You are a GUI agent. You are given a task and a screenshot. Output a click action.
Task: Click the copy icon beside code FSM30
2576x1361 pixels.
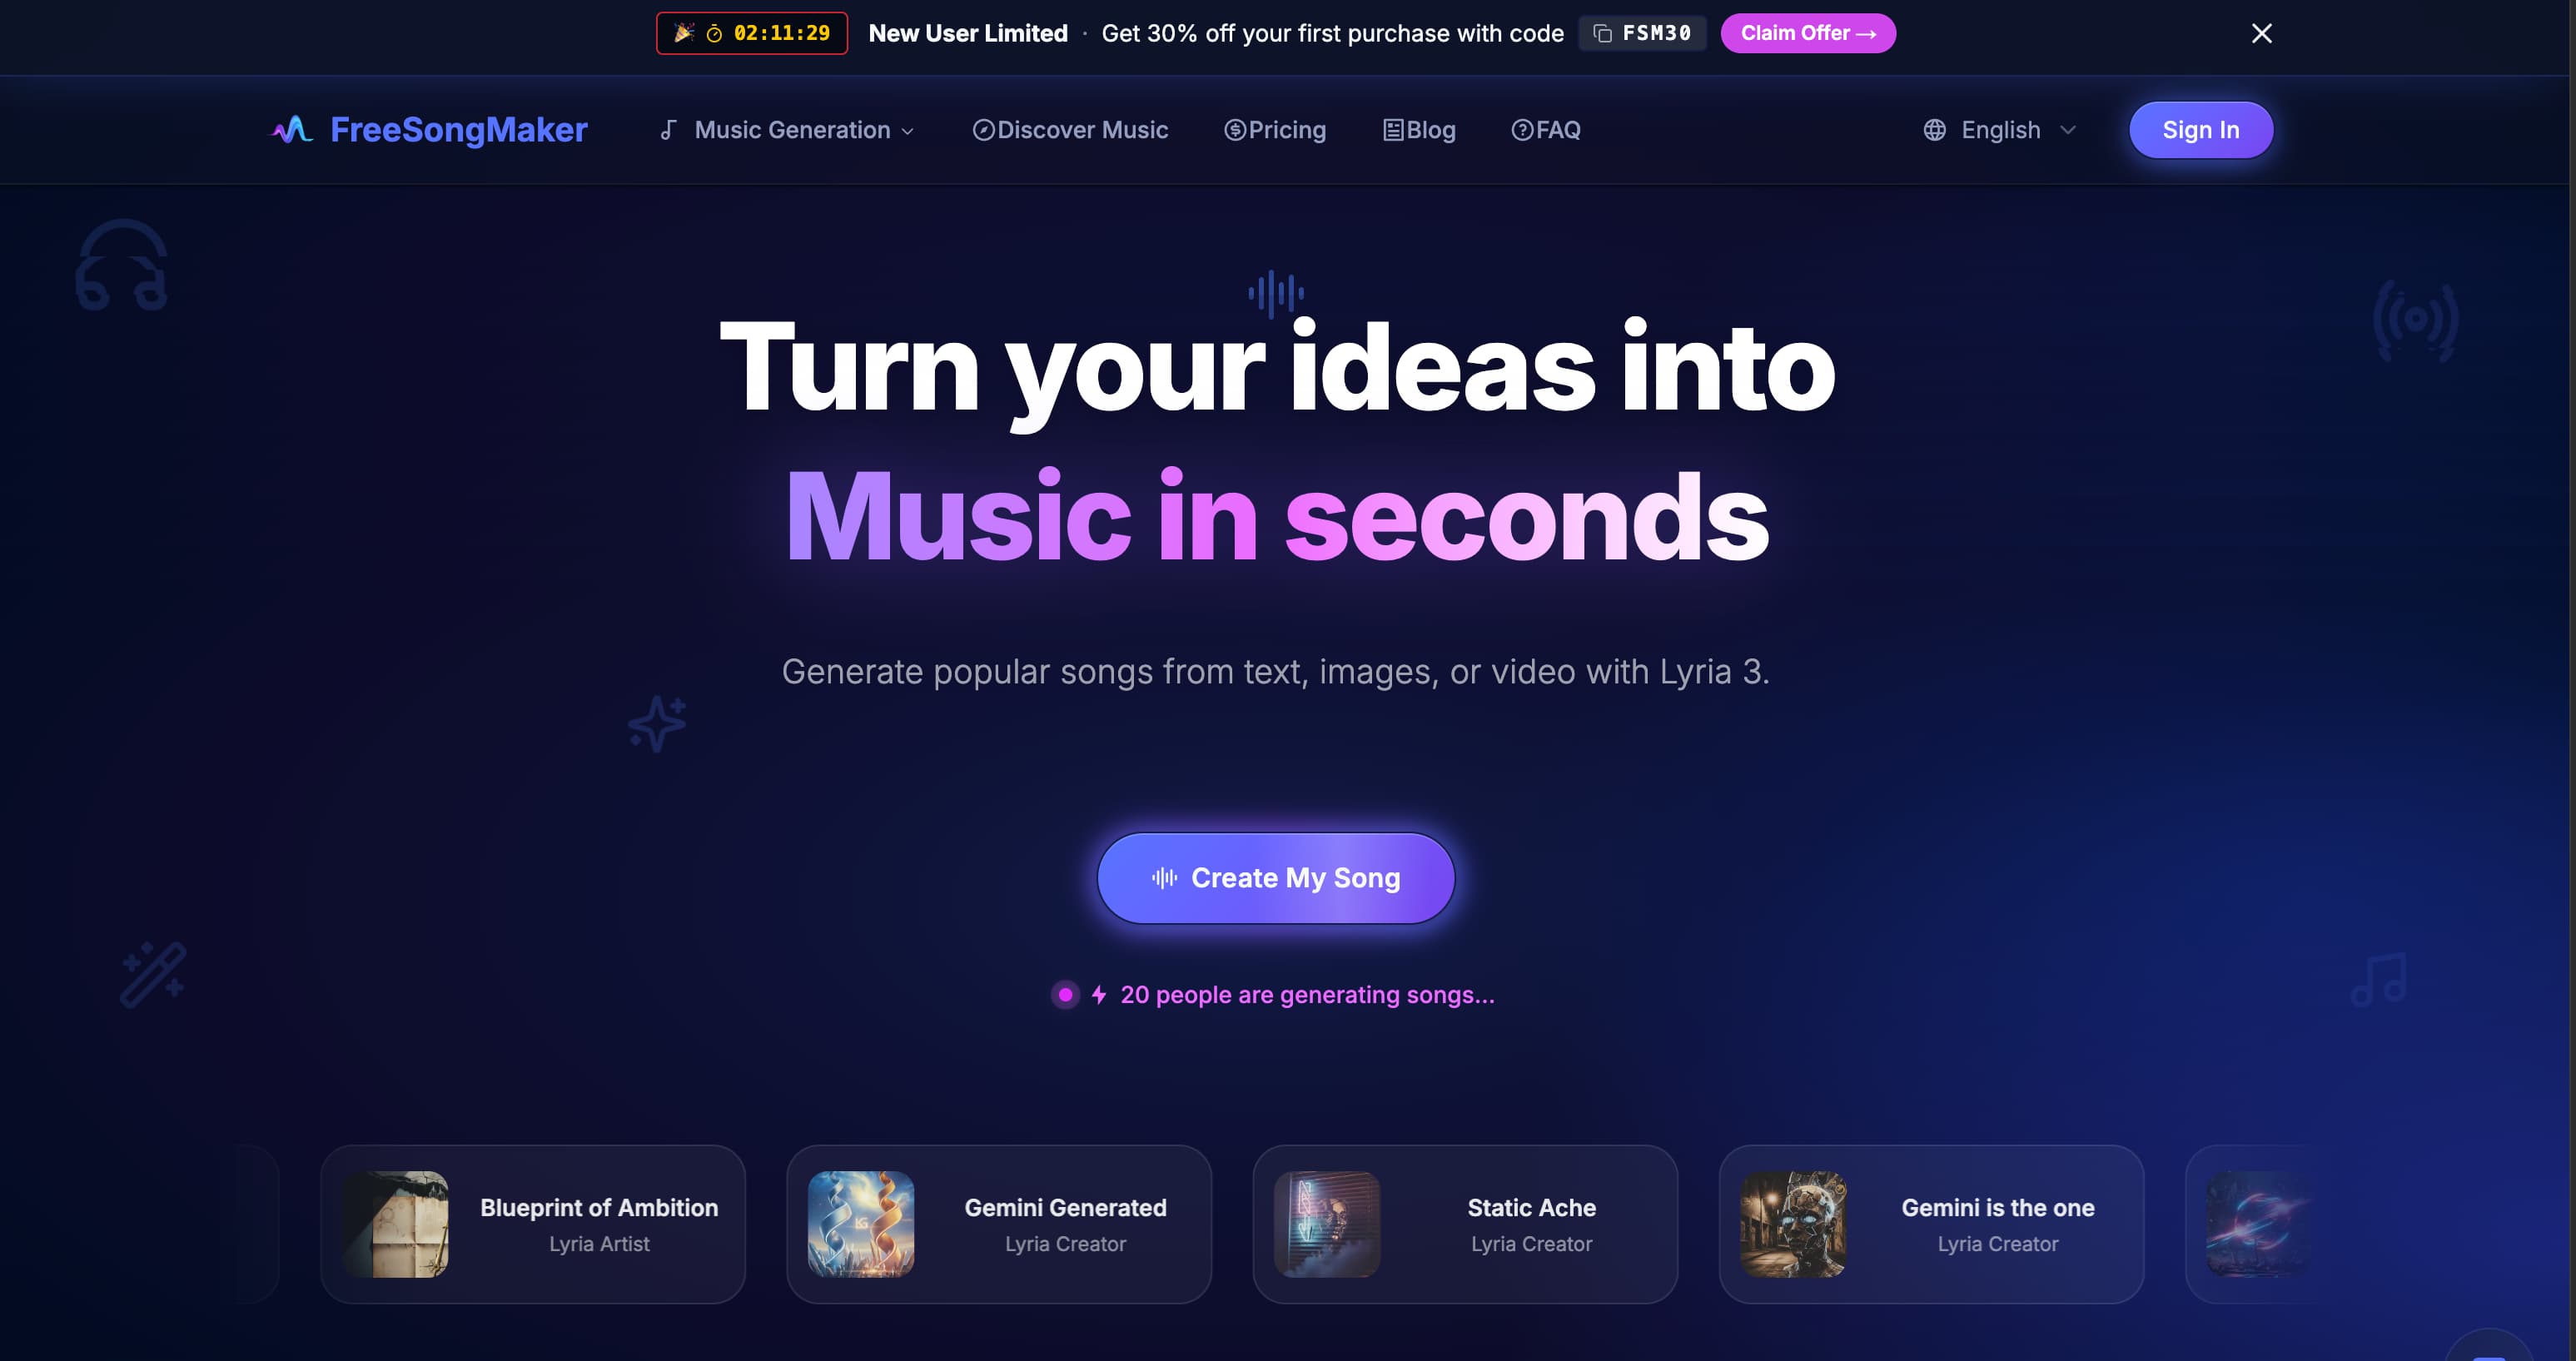click(1602, 34)
